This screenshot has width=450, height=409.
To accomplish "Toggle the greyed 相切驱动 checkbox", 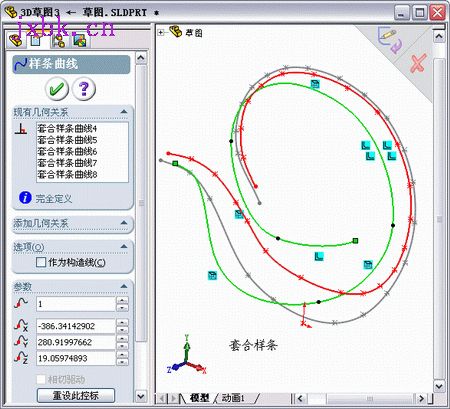I will click(x=41, y=379).
